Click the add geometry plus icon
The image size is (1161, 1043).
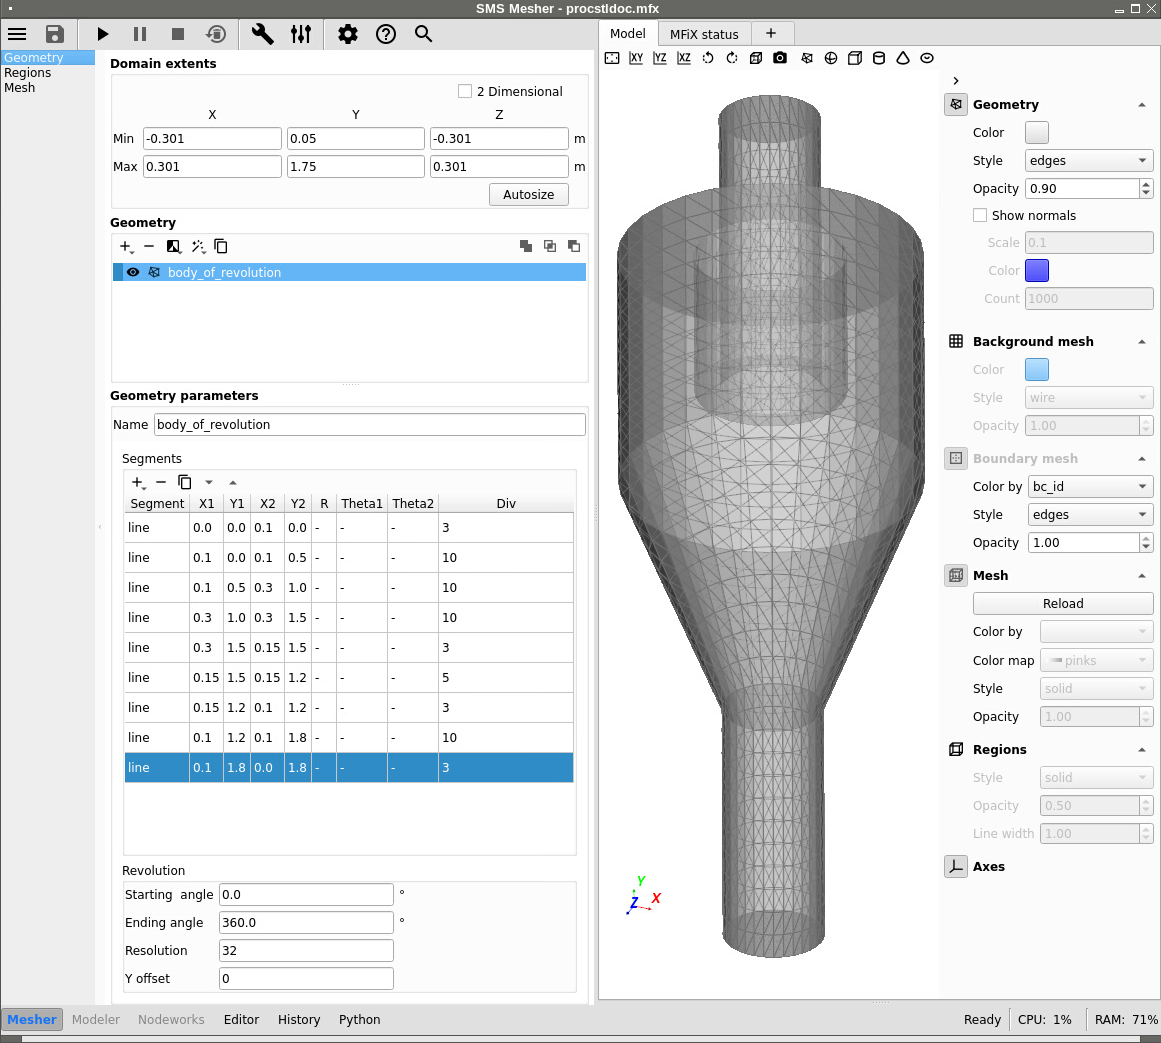tap(125, 246)
